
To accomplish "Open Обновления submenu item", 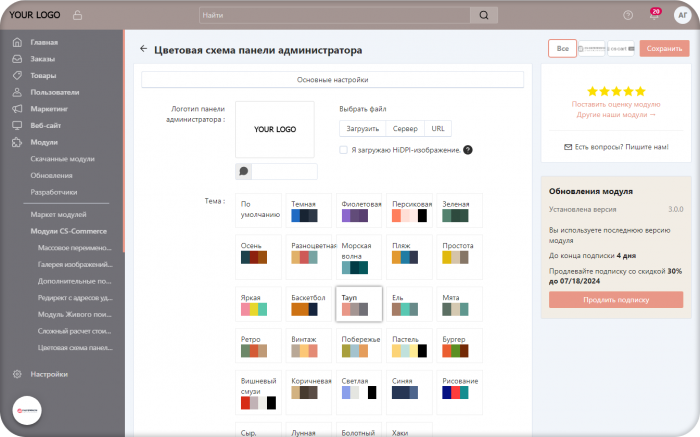I will coord(51,175).
